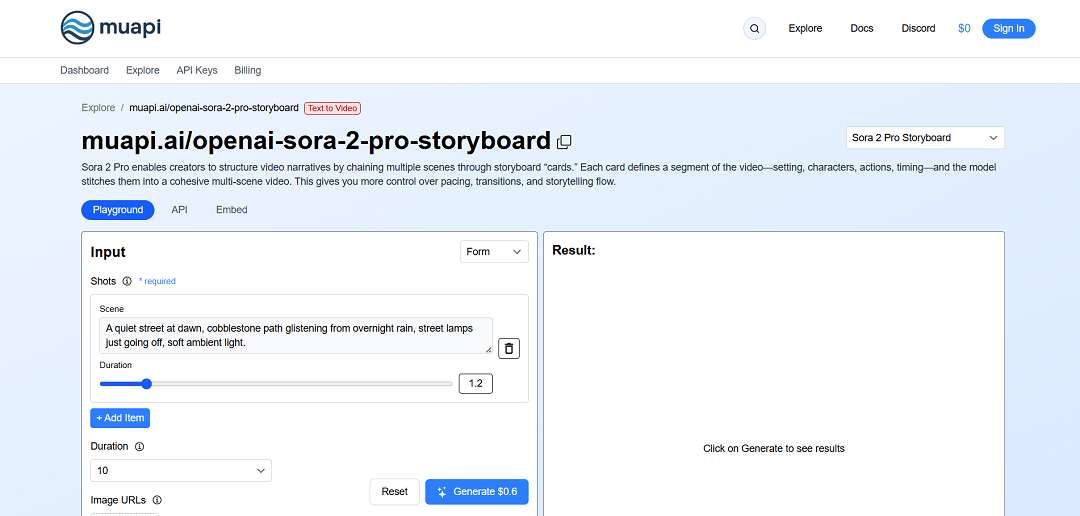Click the '* required' text
This screenshot has width=1080, height=516.
[x=157, y=281]
